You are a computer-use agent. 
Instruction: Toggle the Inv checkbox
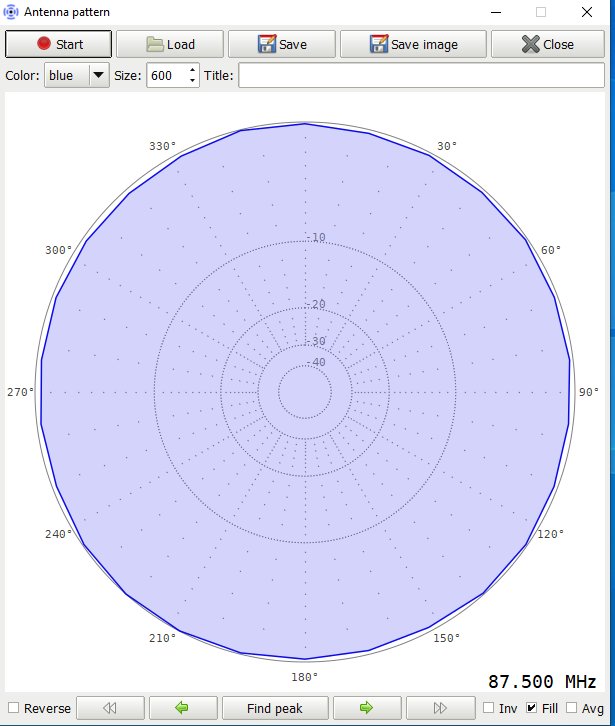tap(488, 708)
